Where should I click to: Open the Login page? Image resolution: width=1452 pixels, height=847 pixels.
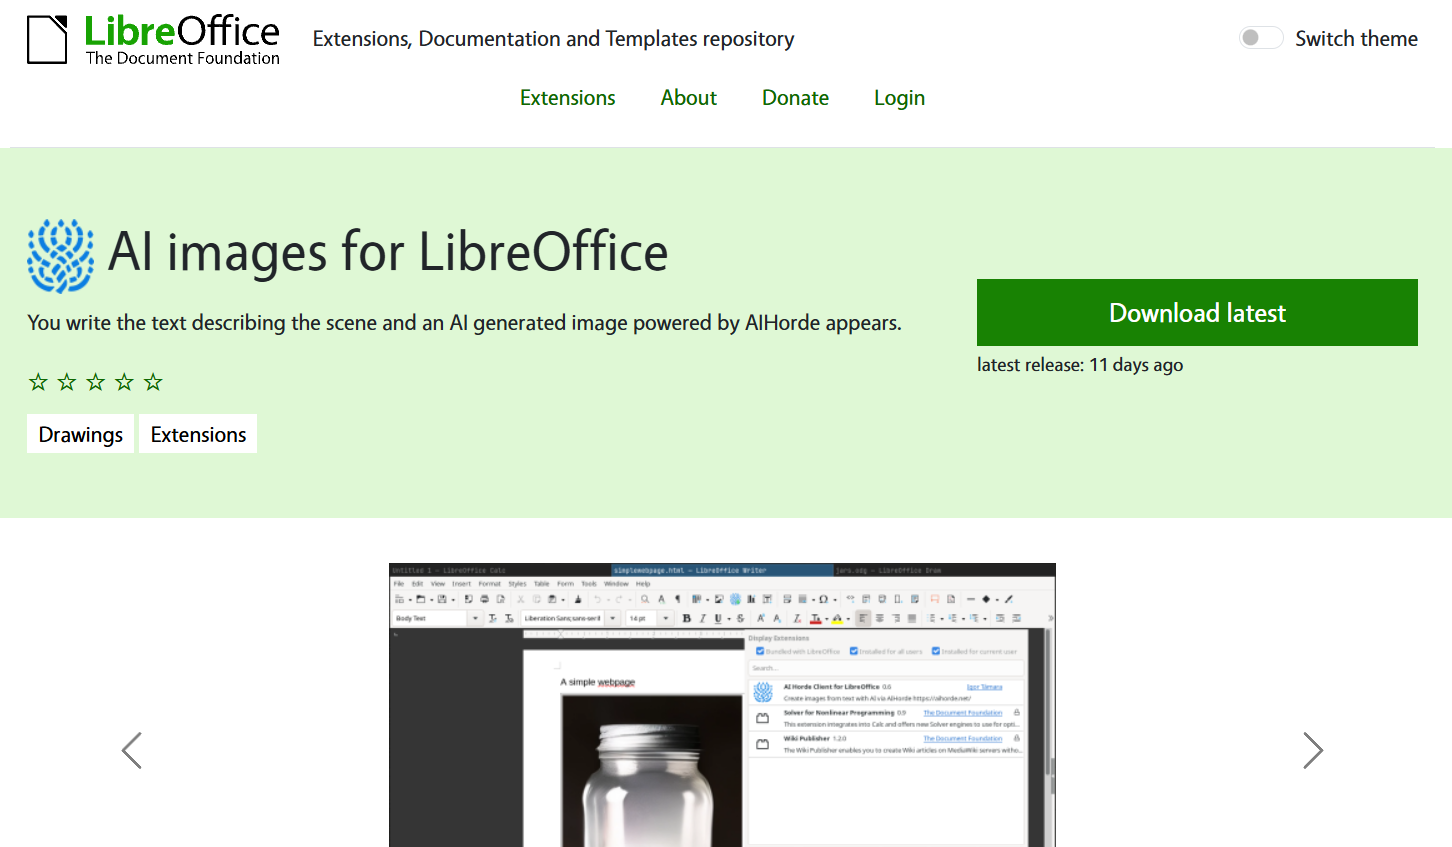899,98
